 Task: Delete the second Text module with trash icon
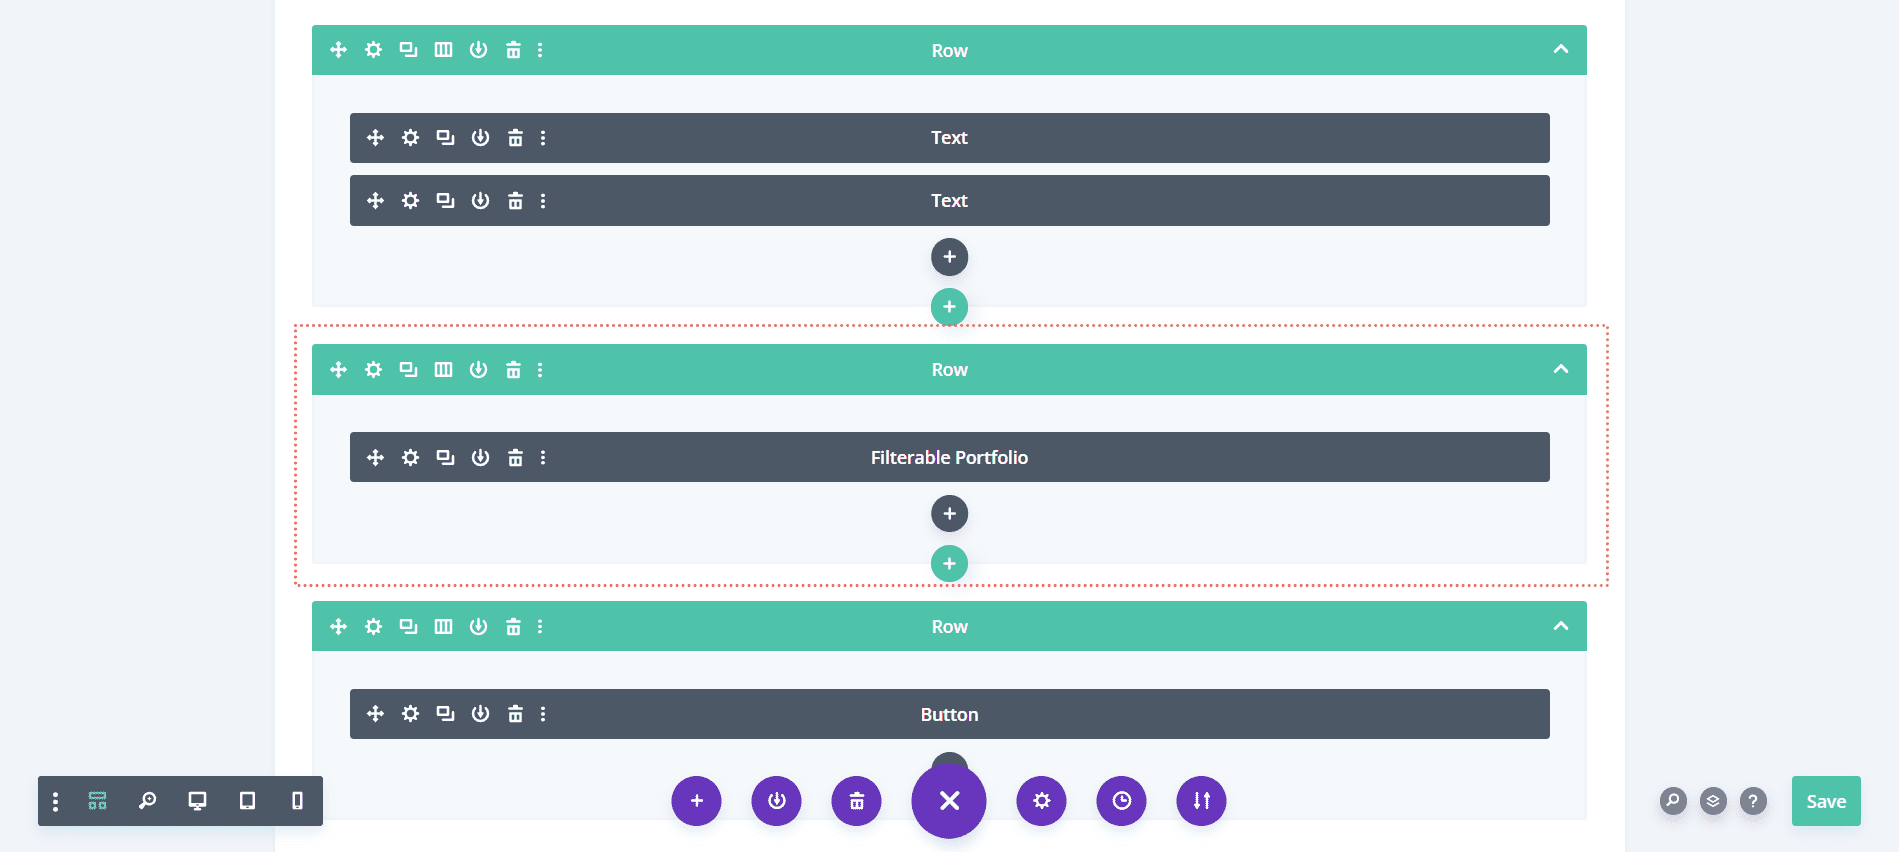(x=515, y=200)
